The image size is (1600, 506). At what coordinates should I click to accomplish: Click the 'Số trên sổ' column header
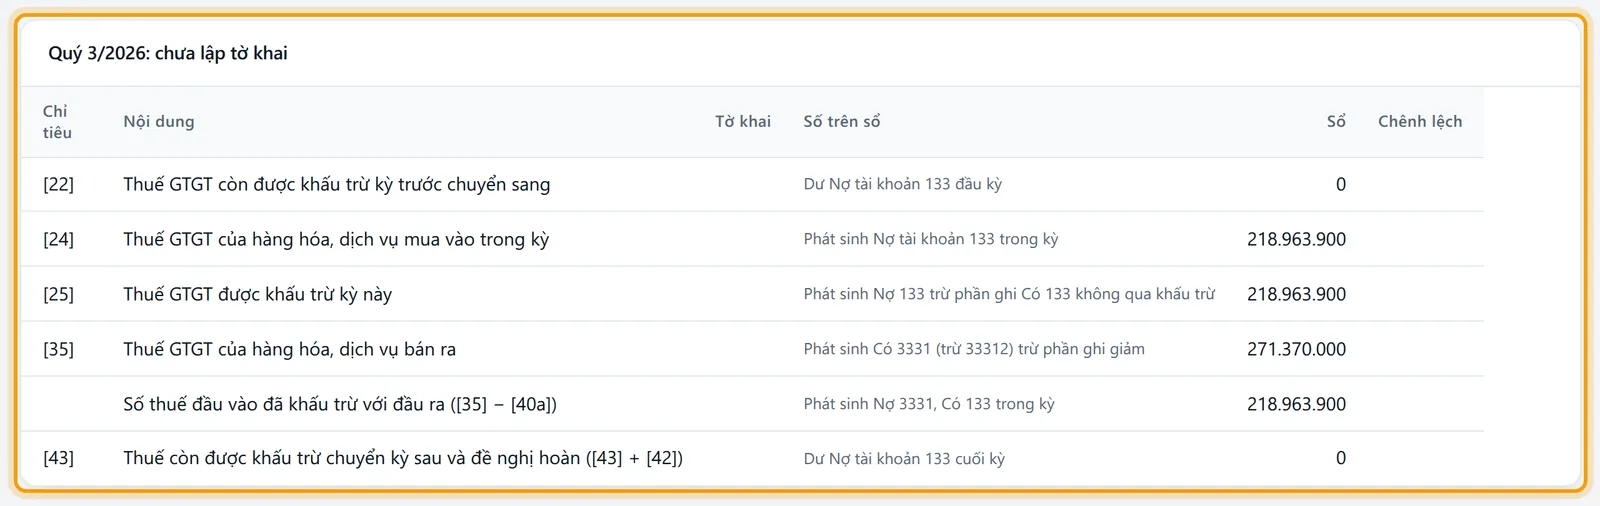click(x=842, y=122)
